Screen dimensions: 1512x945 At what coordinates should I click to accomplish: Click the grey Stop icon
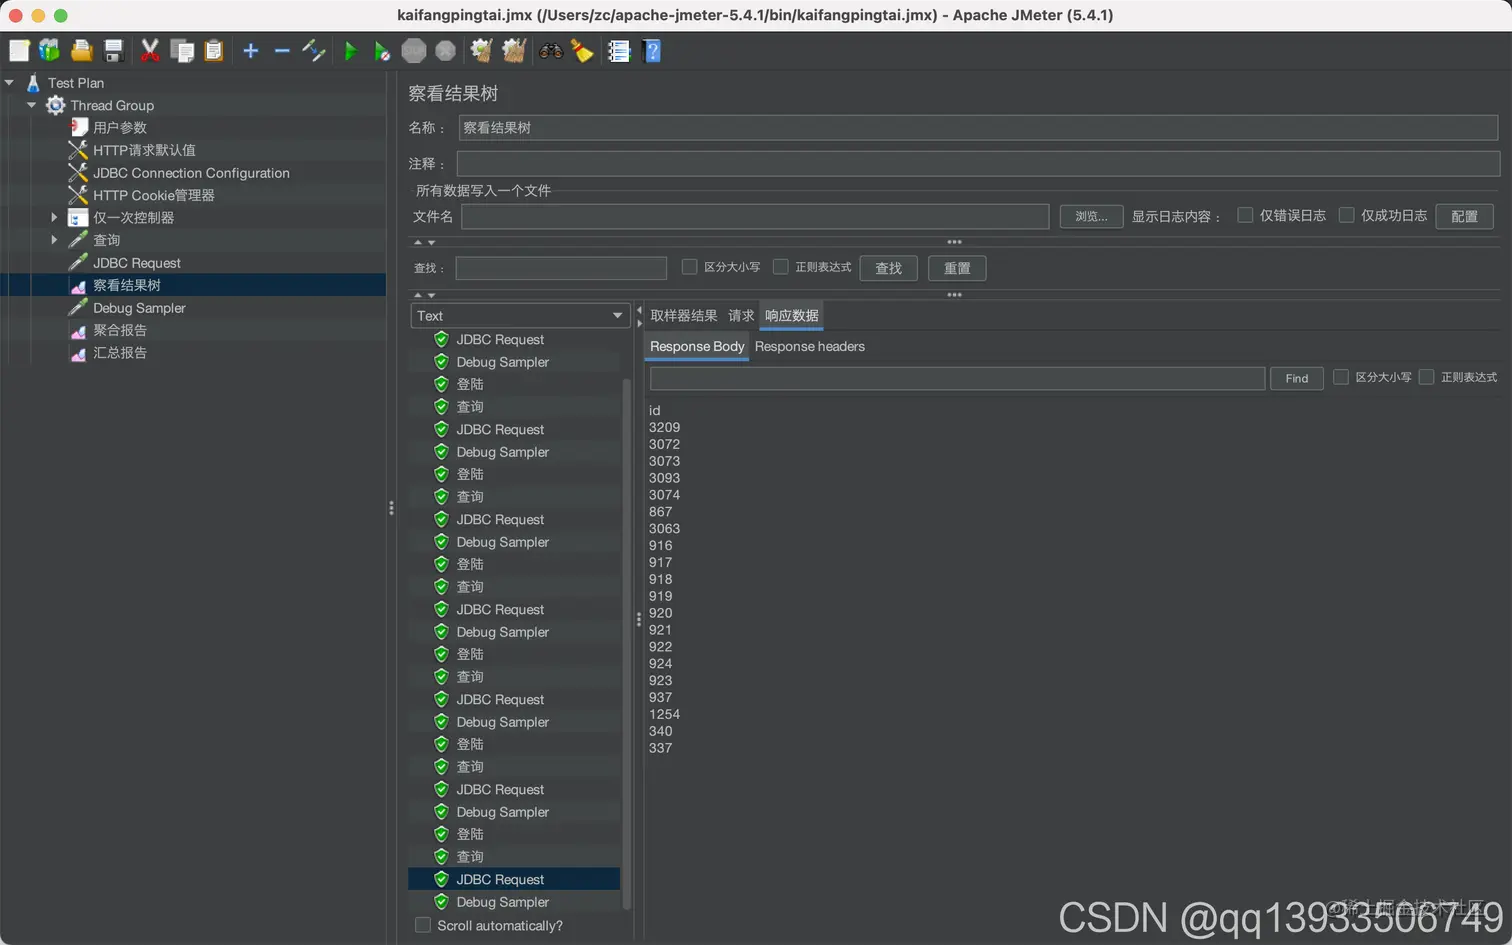414,51
